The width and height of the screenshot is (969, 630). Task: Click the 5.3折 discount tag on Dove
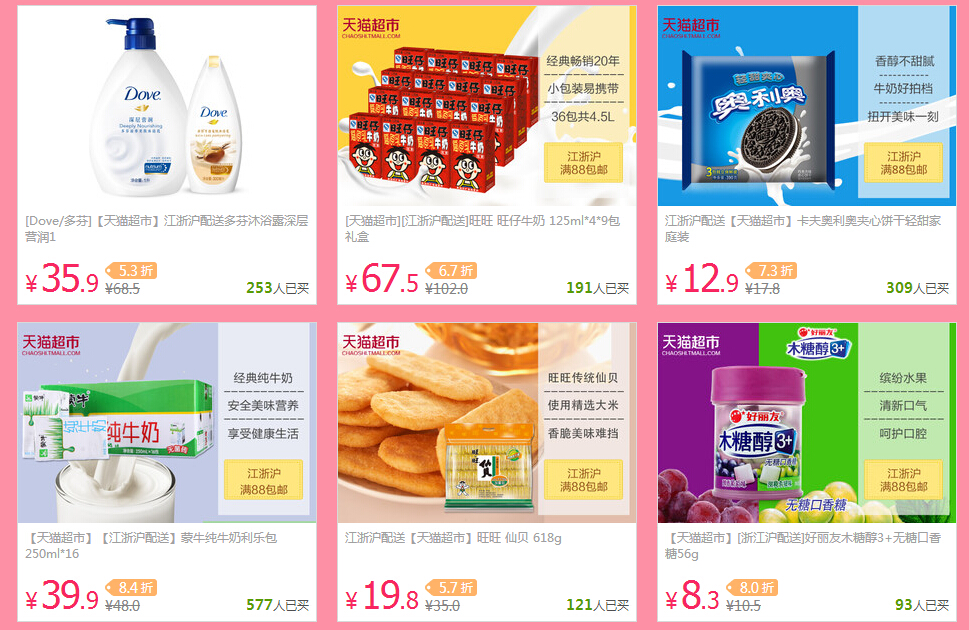(x=131, y=271)
